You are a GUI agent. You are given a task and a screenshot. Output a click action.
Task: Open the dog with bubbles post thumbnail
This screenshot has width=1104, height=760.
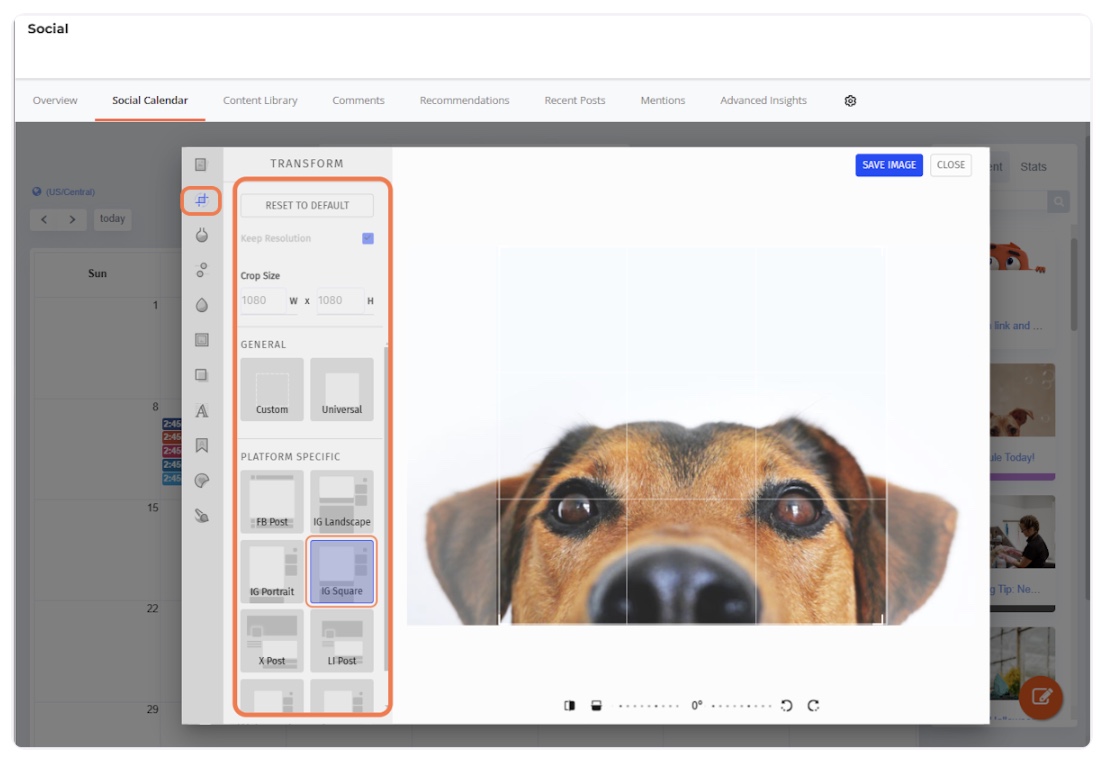click(1022, 401)
